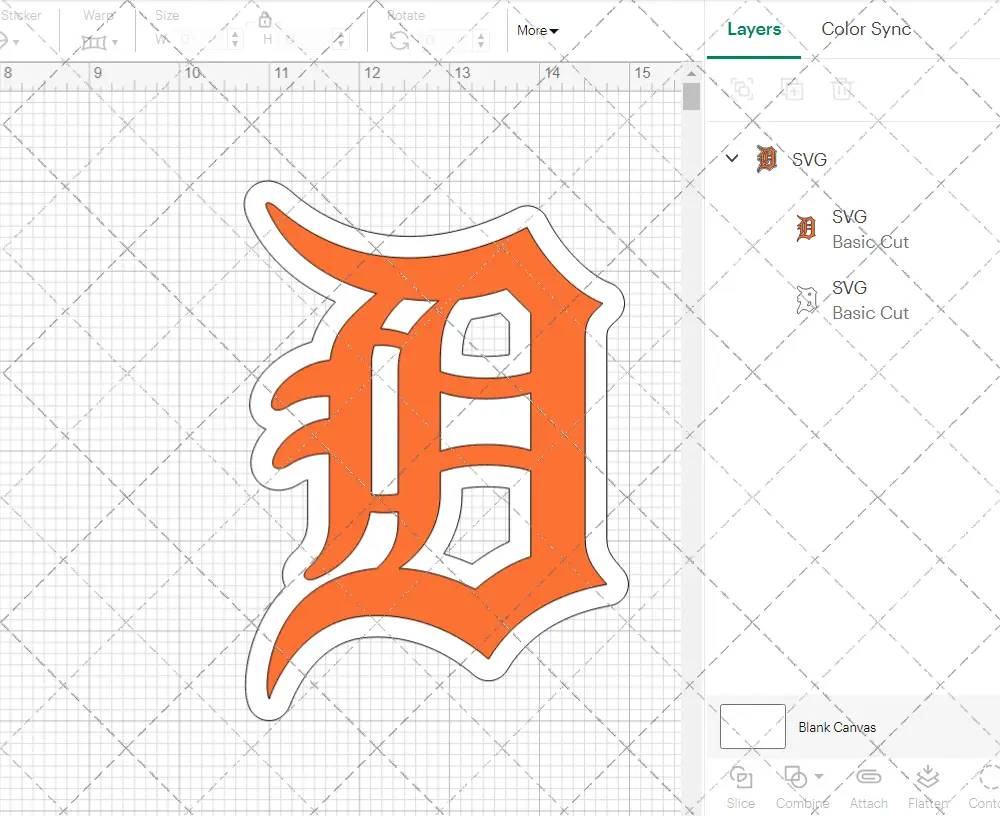Open the More dropdown menu

click(x=538, y=30)
